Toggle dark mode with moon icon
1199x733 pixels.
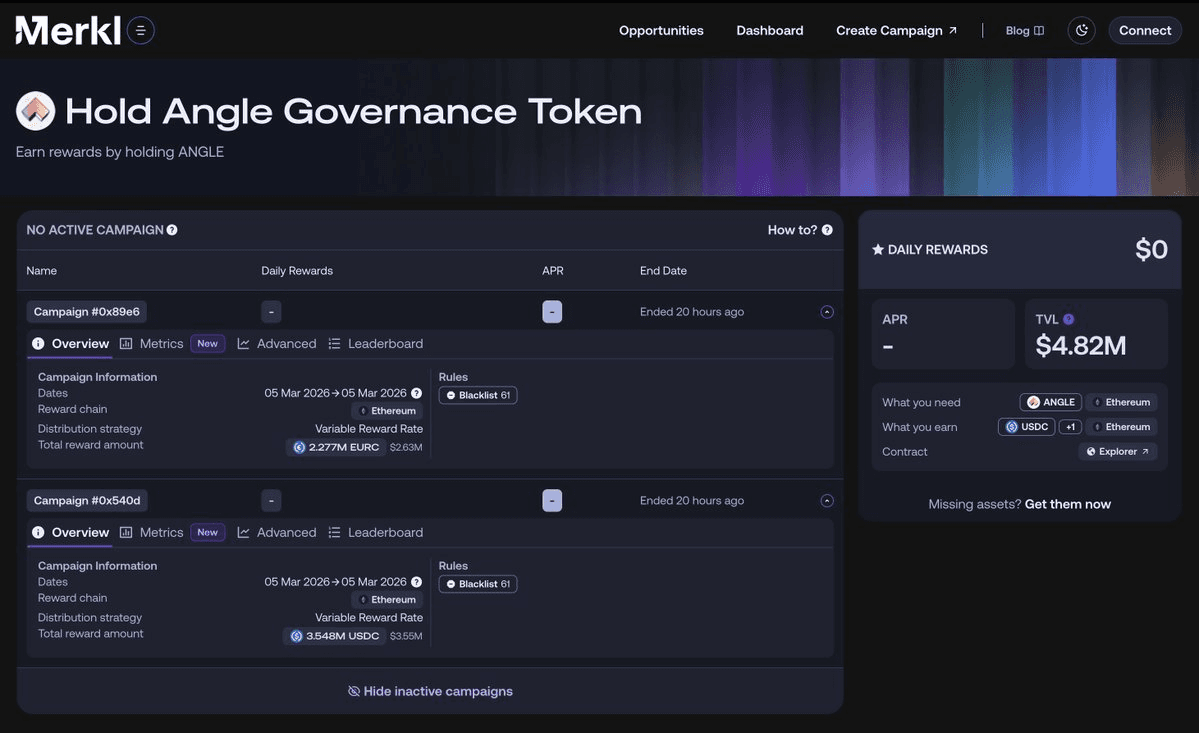pos(1081,31)
